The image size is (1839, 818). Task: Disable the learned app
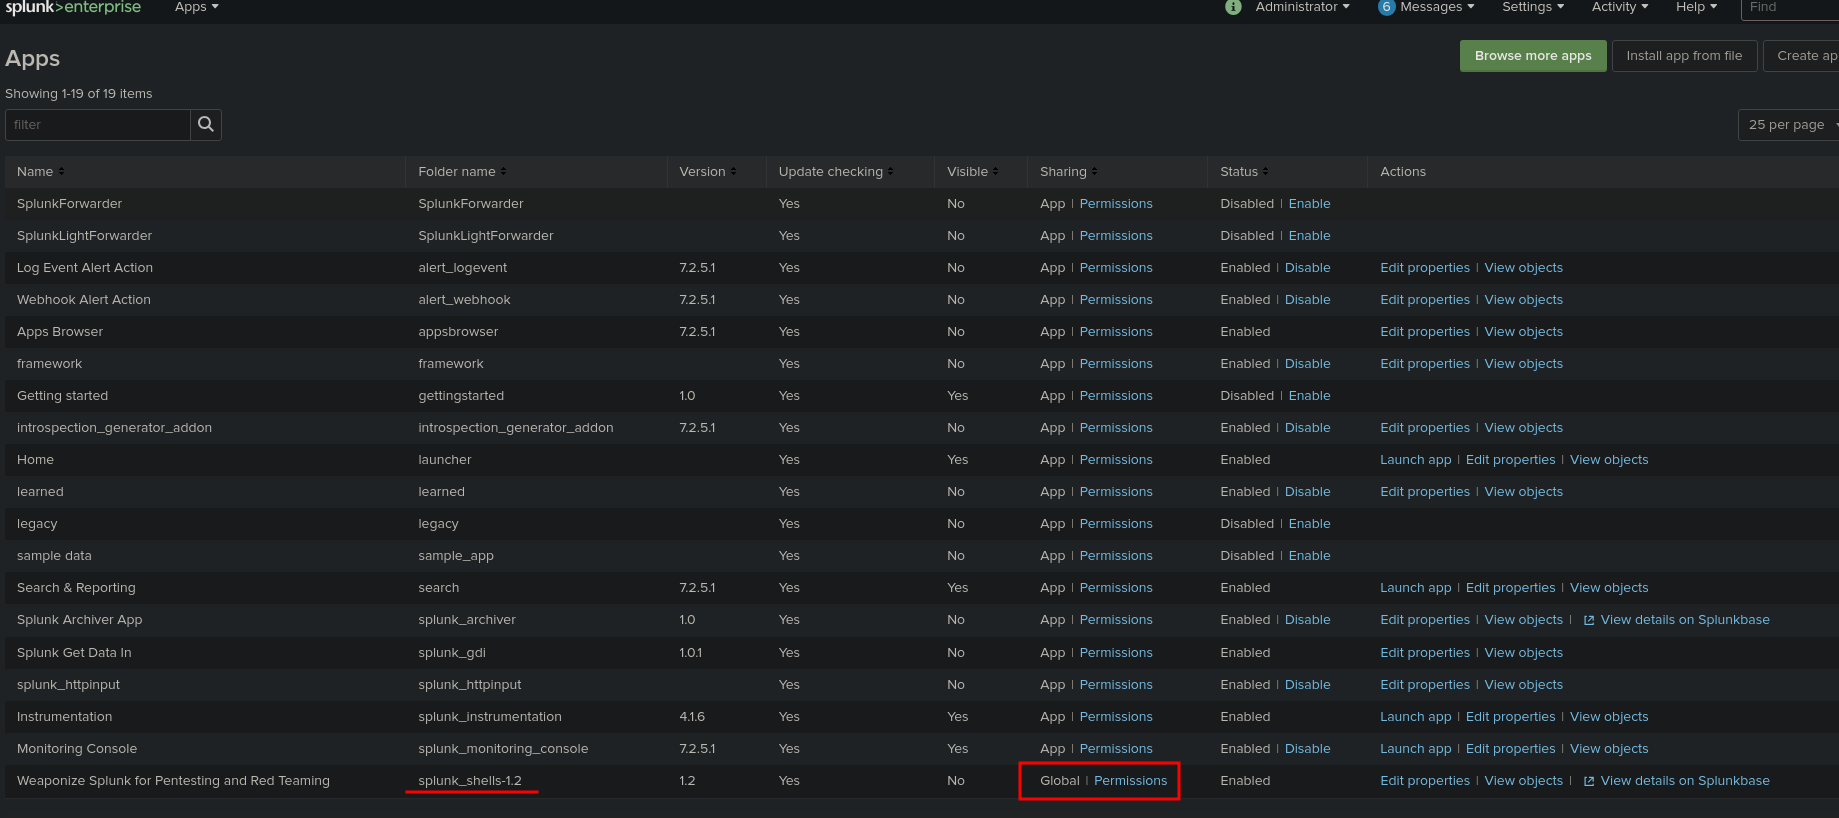pos(1307,492)
